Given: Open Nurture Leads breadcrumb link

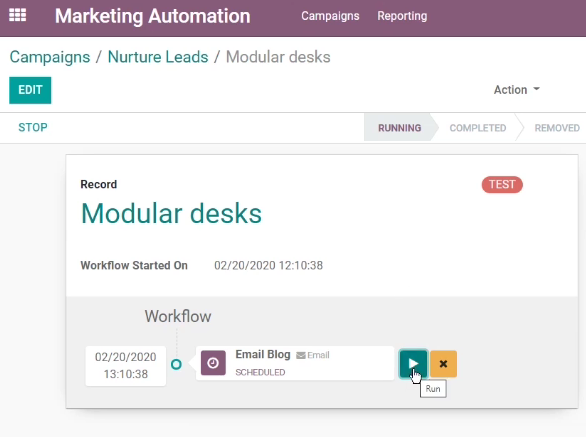Looking at the screenshot, I should point(158,57).
